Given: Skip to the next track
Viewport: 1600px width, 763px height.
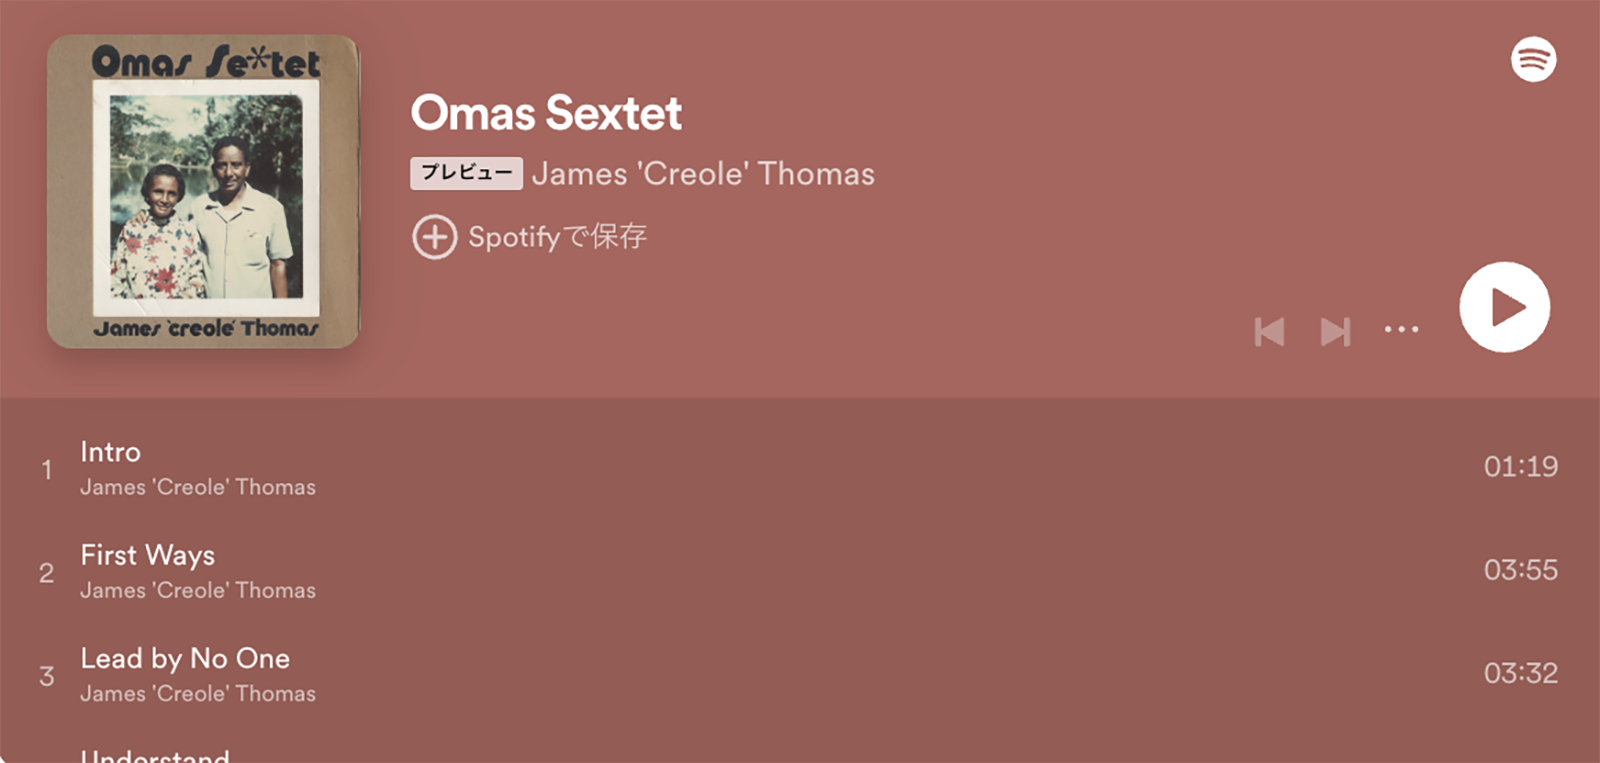Looking at the screenshot, I should 1336,331.
